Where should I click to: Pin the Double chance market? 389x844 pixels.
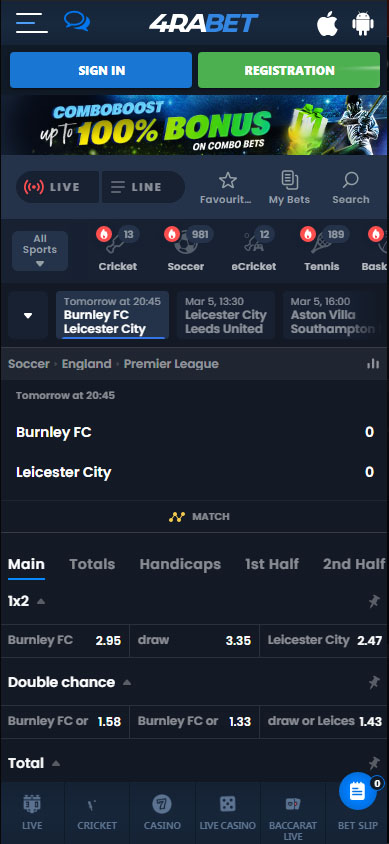[x=374, y=683]
